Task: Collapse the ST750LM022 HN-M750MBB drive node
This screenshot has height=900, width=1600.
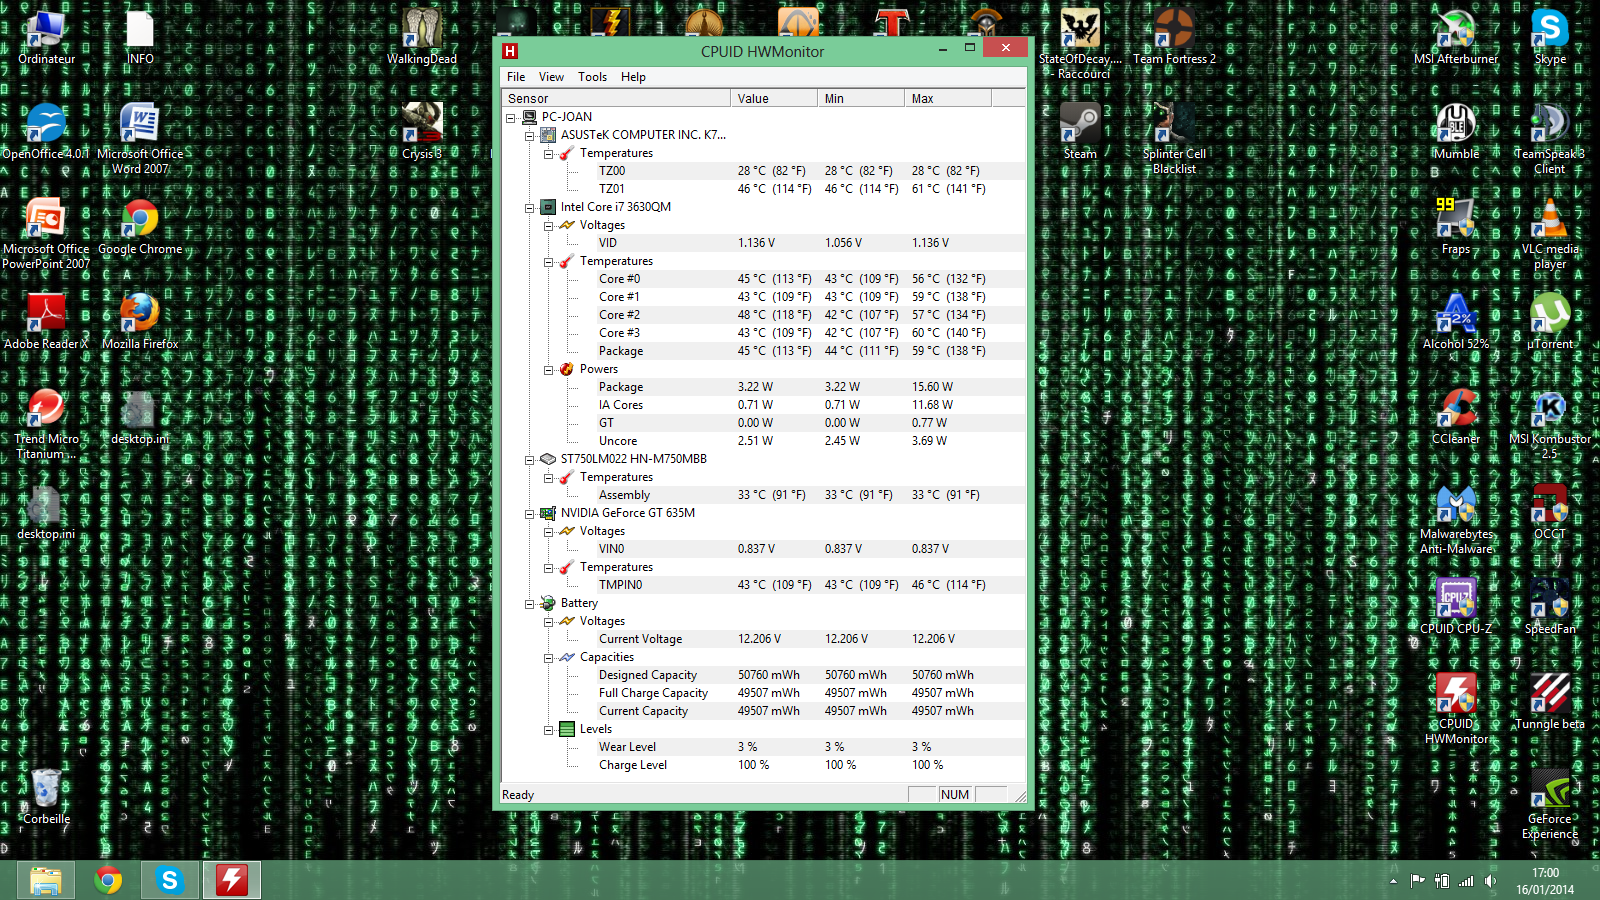Action: tap(530, 459)
